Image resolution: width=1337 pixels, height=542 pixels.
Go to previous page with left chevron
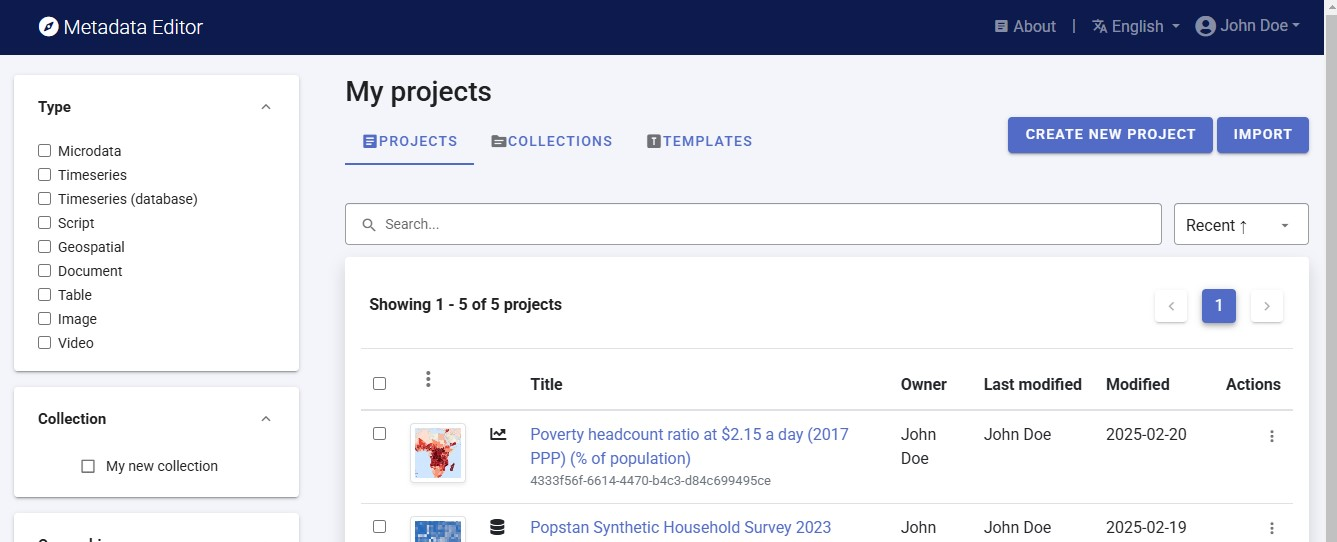pos(1171,306)
